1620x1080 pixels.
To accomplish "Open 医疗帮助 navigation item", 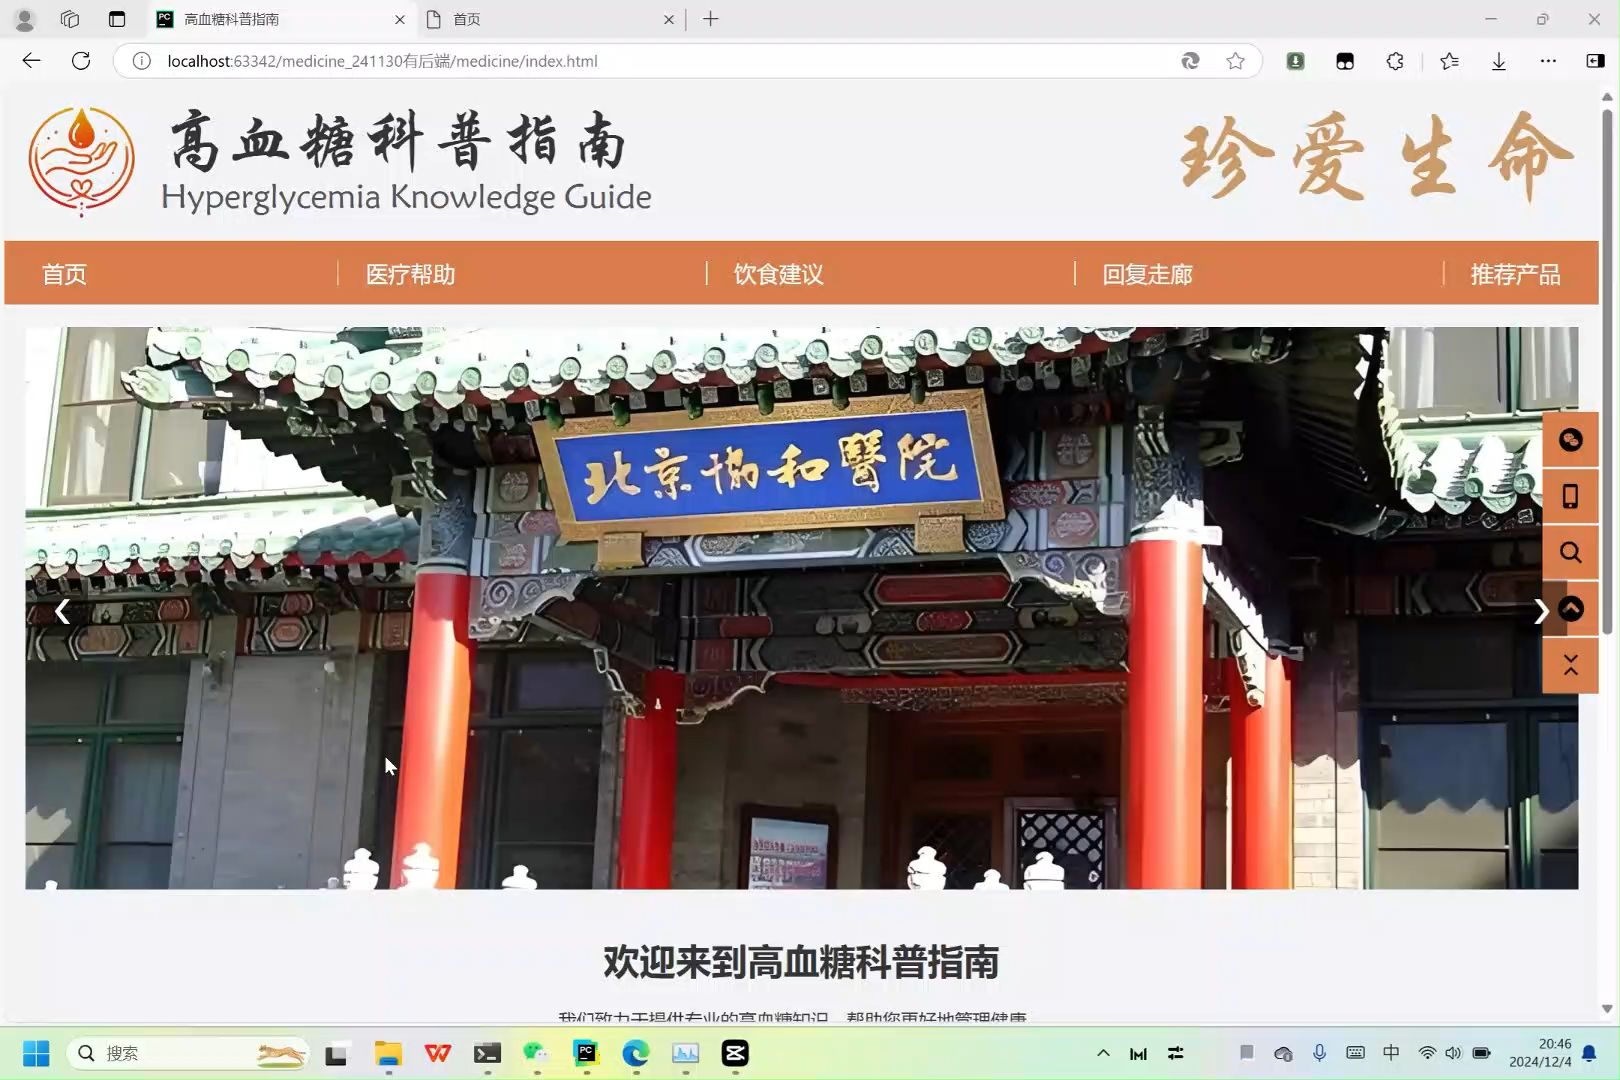I will 410,274.
